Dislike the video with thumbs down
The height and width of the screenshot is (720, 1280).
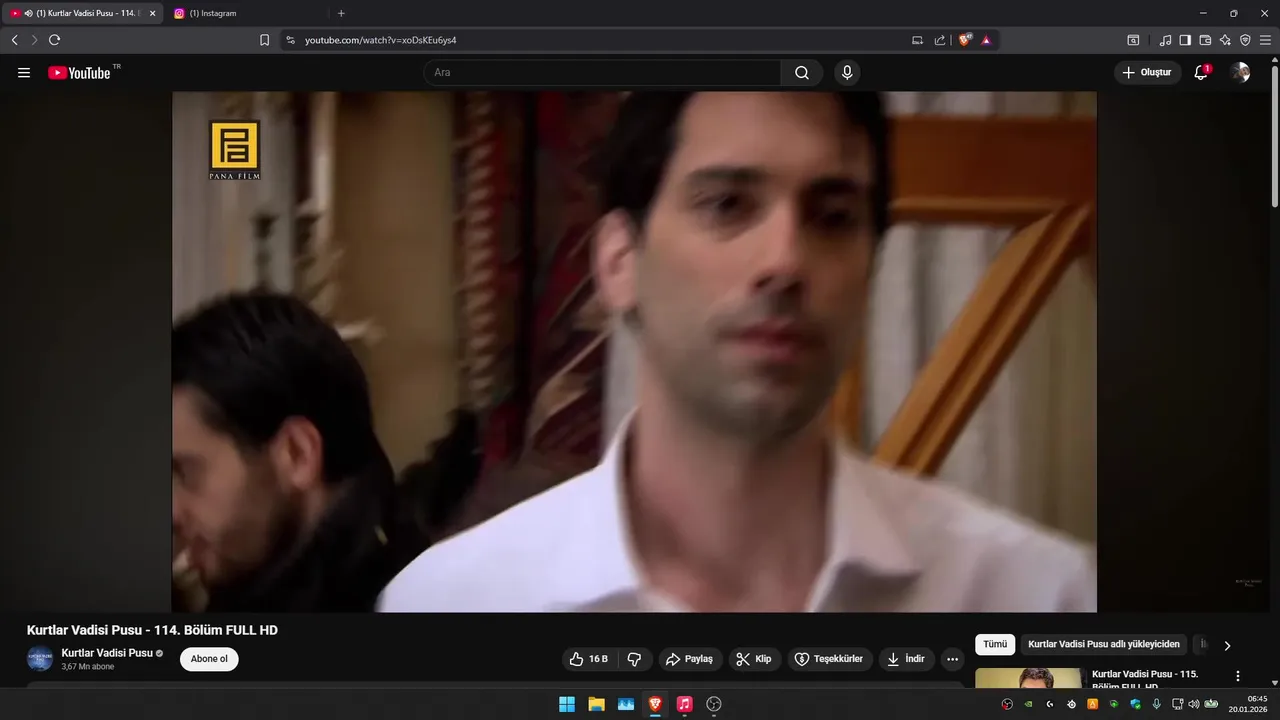pos(634,659)
